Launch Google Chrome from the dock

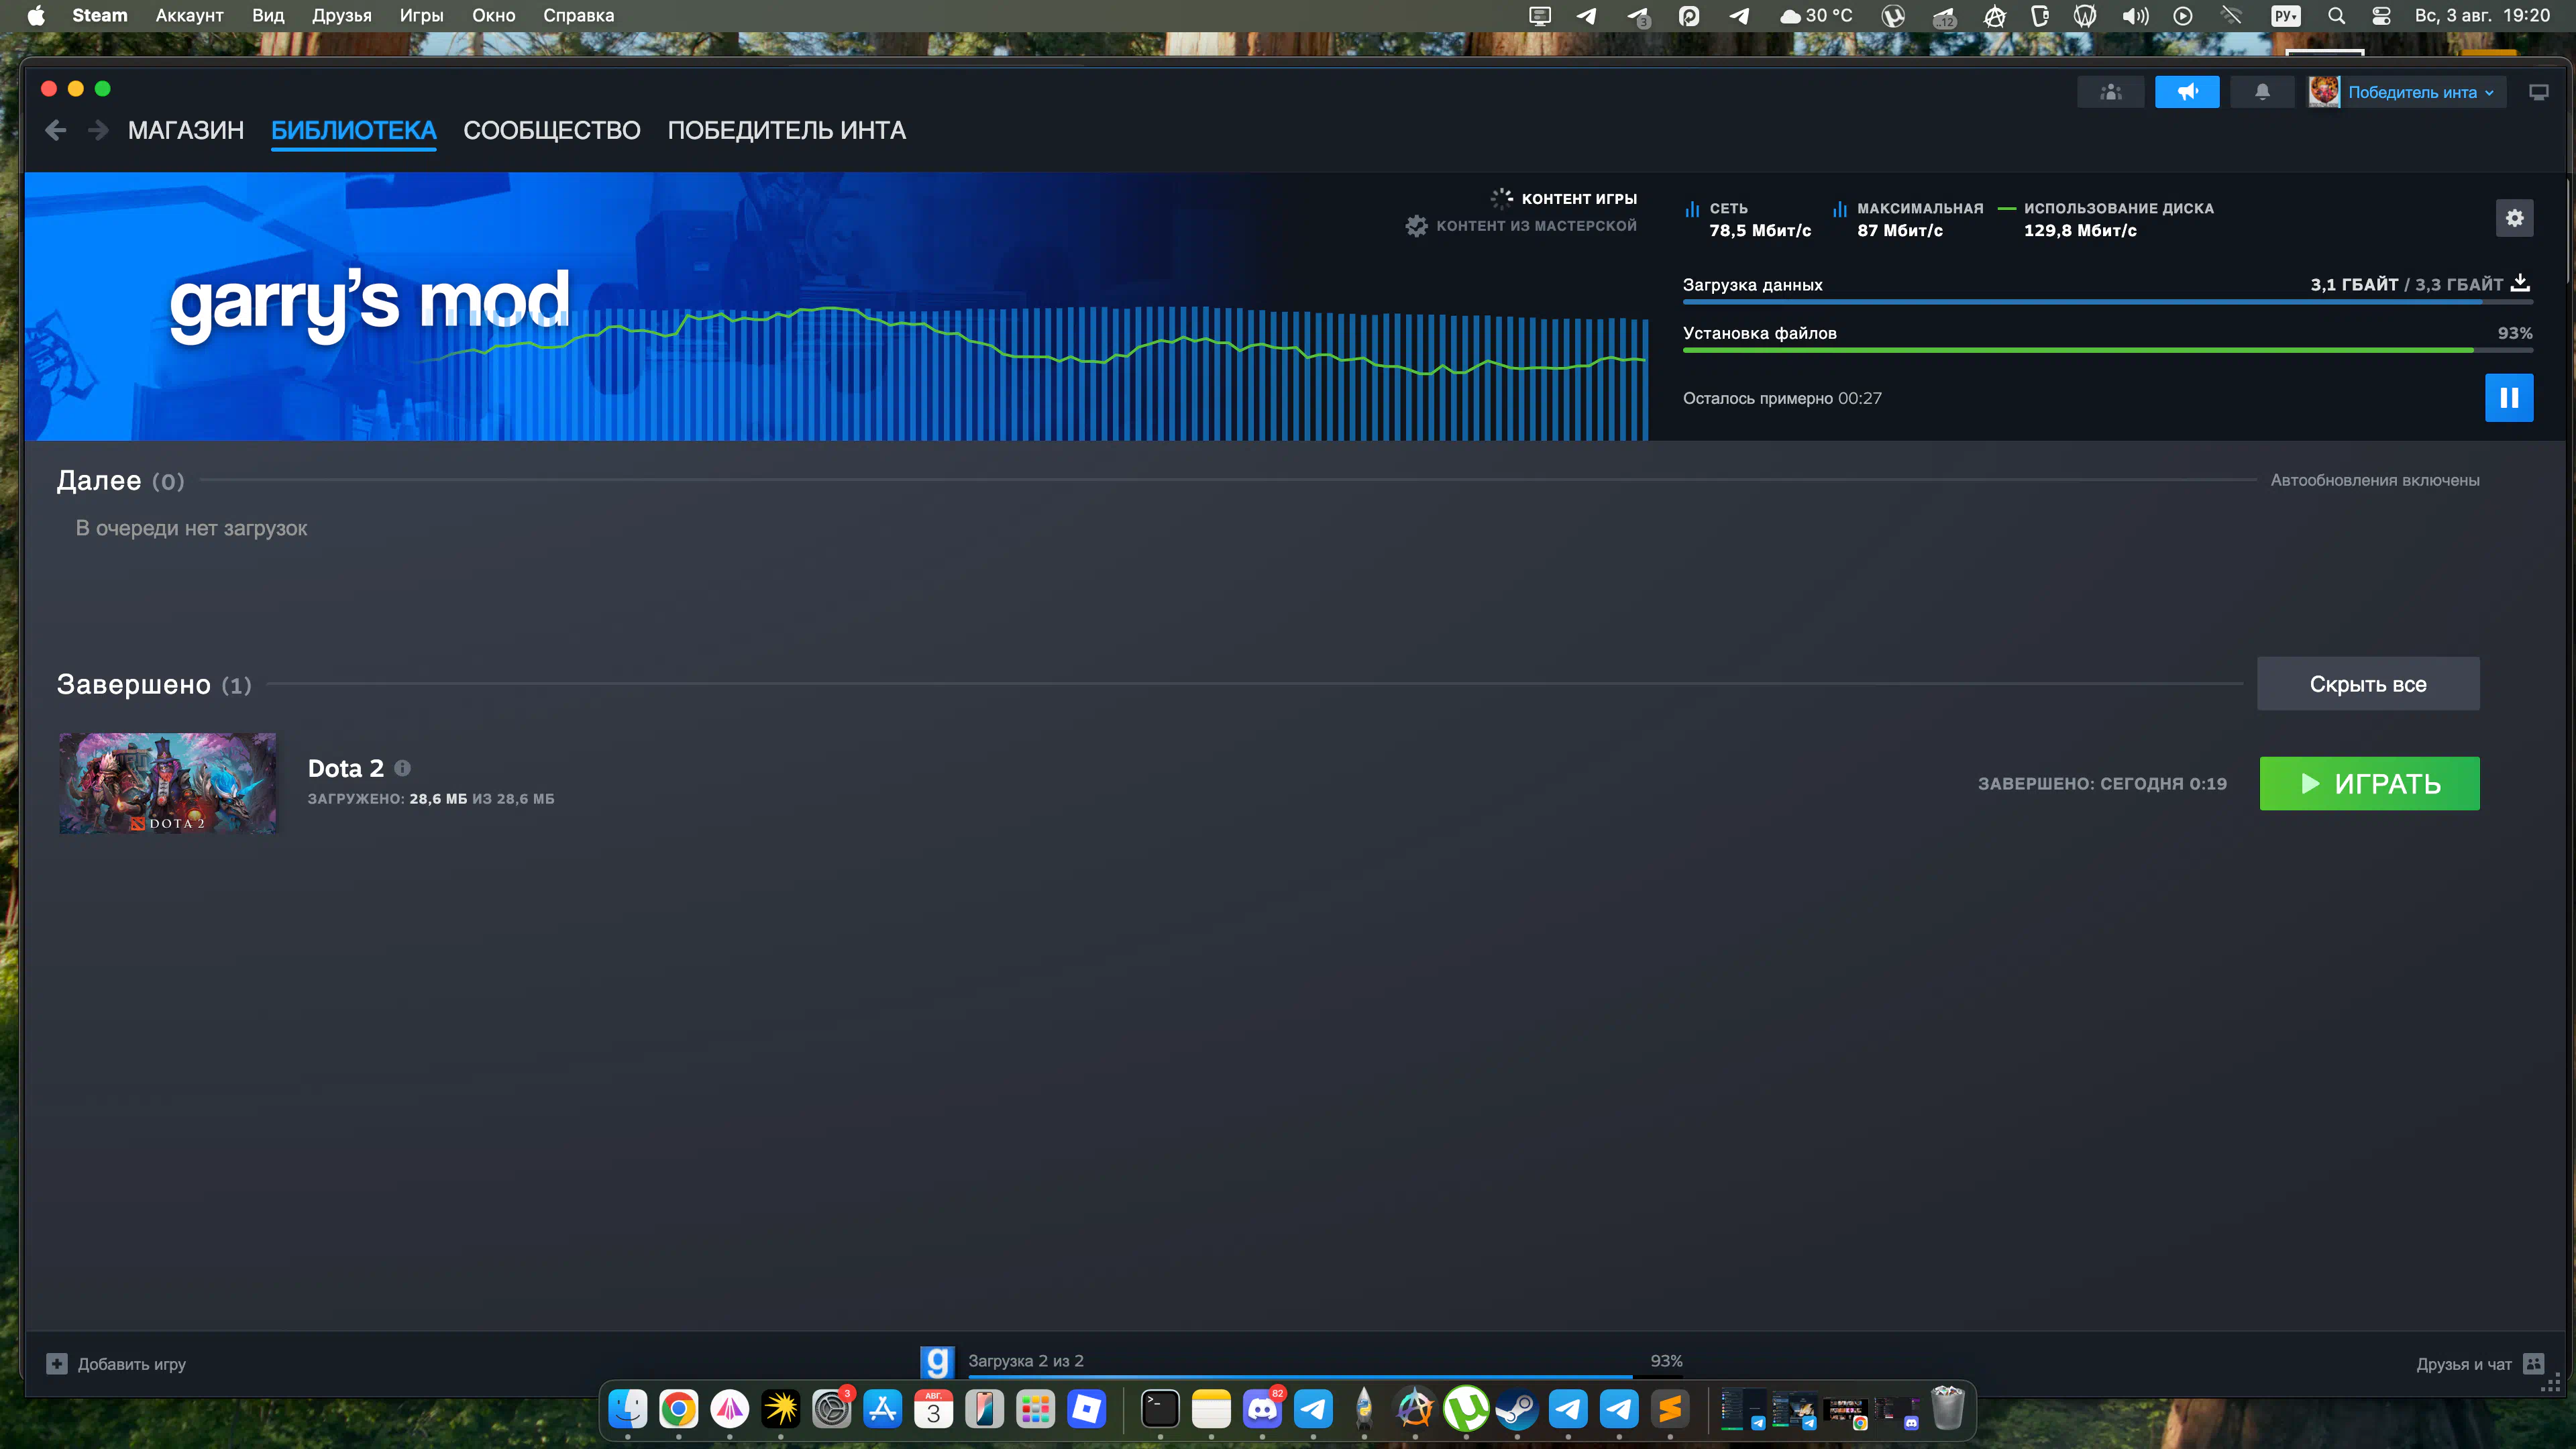[x=679, y=1410]
